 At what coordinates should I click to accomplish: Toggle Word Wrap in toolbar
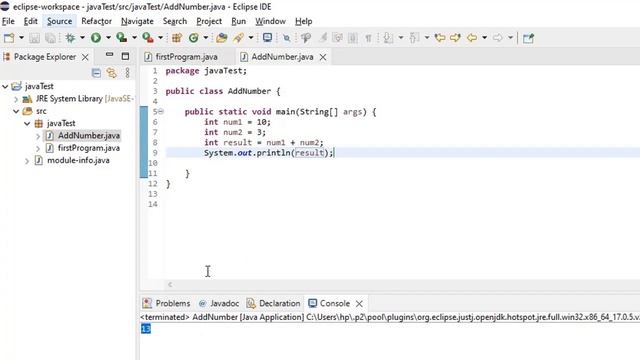tap(338, 38)
